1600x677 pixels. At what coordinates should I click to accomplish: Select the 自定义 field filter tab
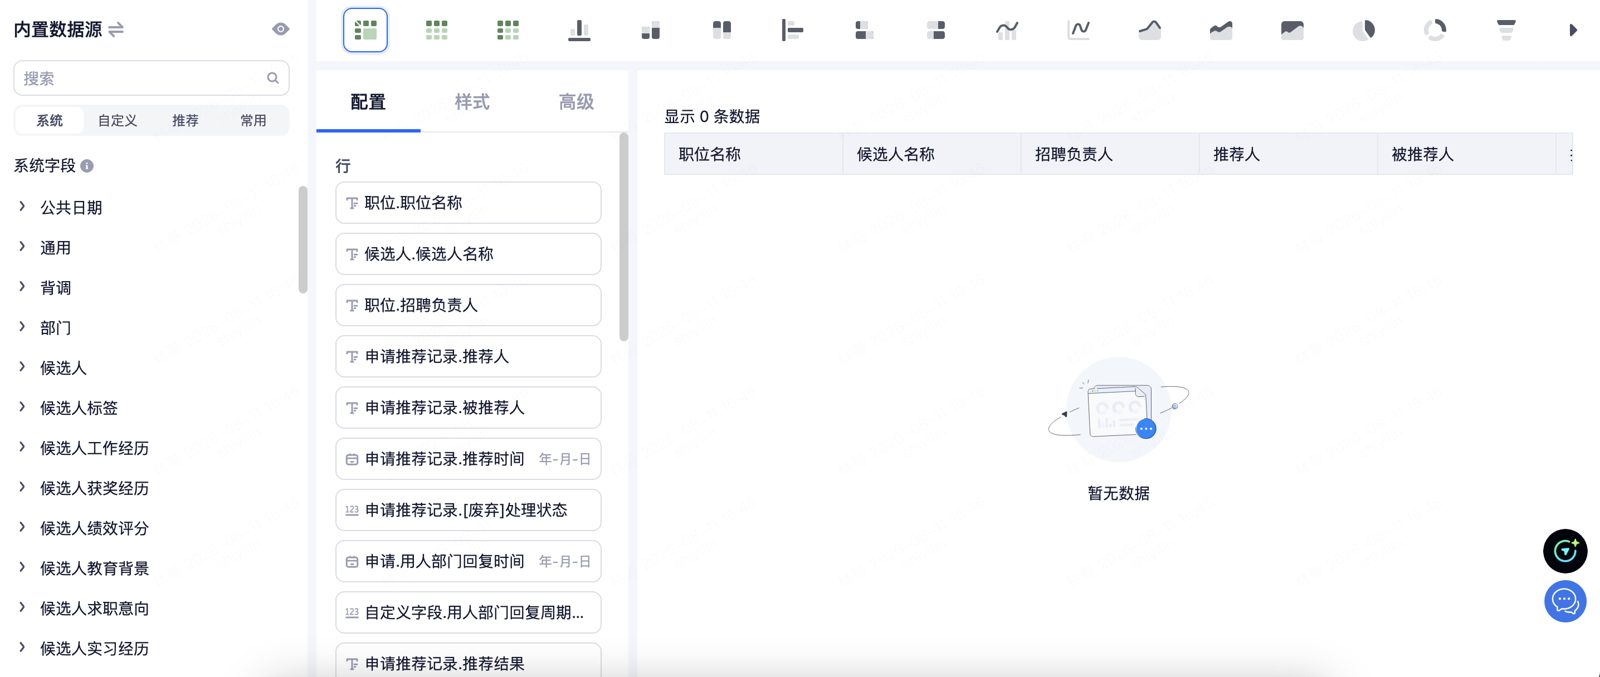tap(117, 120)
